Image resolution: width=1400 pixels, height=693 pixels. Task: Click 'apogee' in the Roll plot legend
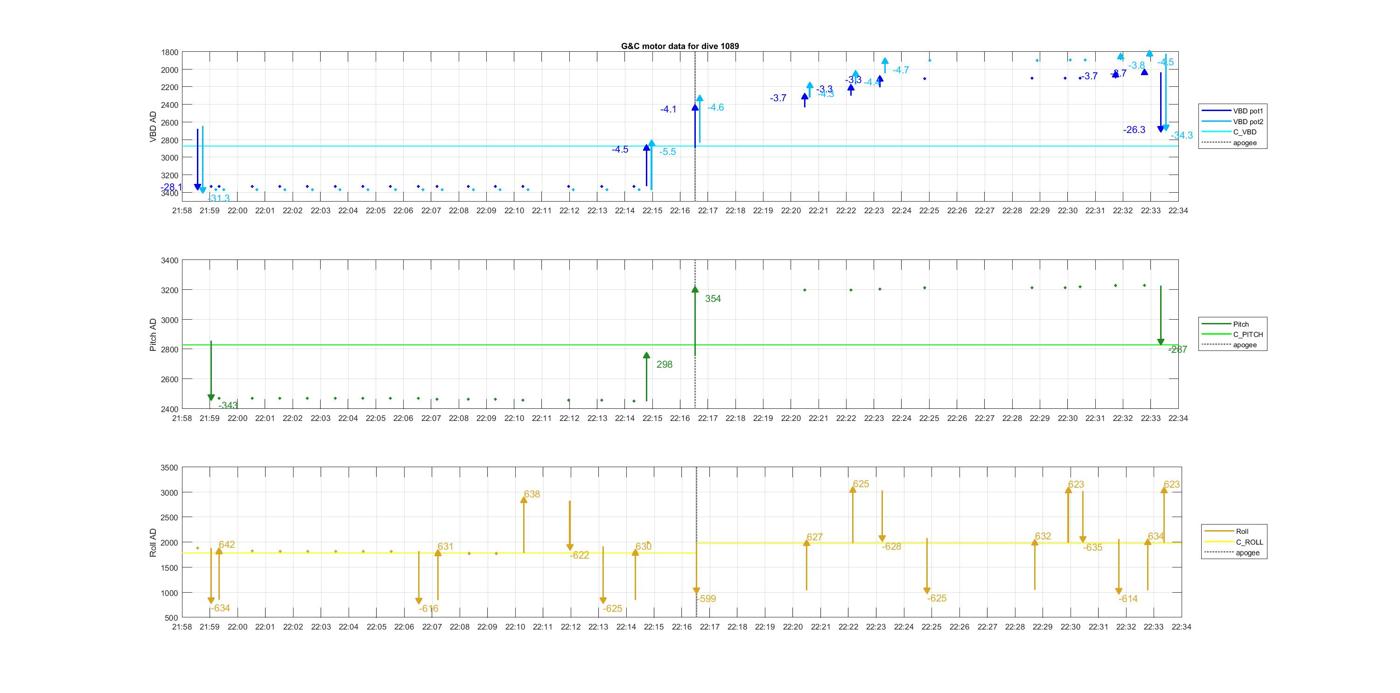pos(1247,553)
